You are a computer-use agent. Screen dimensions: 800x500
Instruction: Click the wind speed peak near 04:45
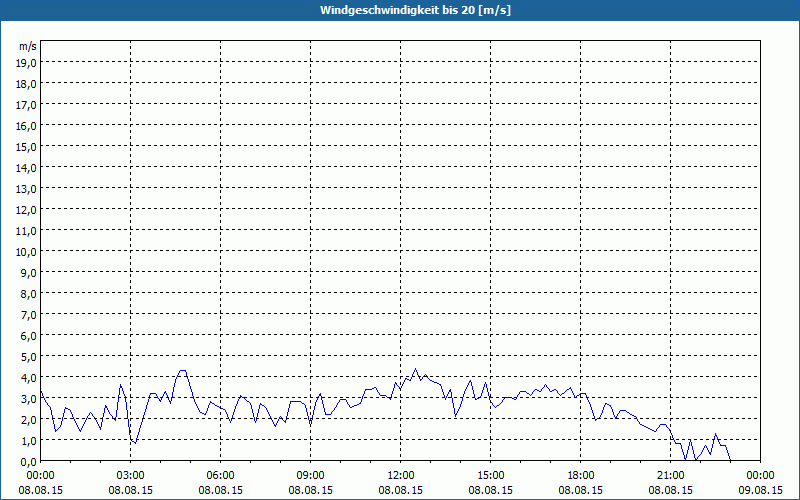pos(183,370)
